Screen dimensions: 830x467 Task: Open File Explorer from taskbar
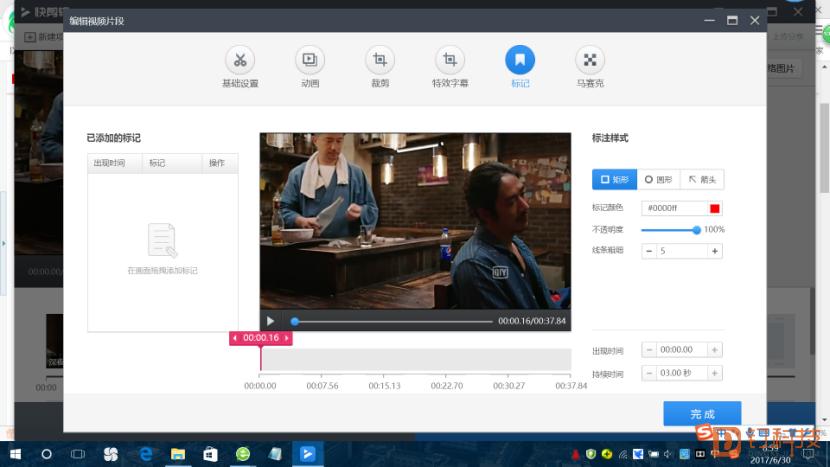pos(178,454)
